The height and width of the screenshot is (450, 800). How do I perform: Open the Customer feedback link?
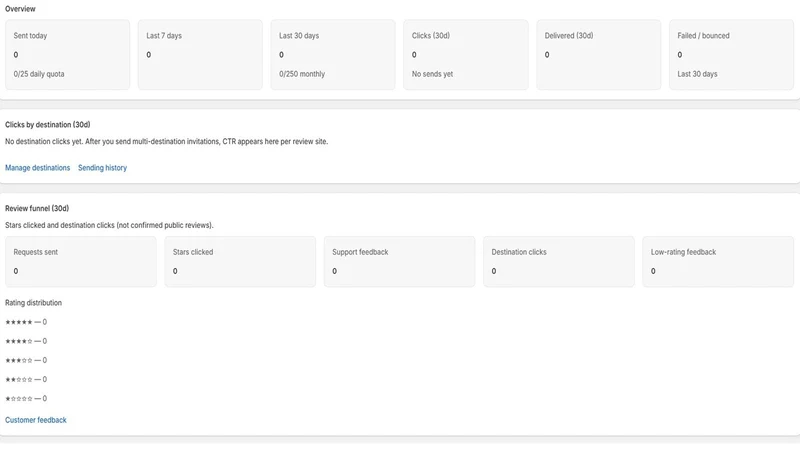pyautogui.click(x=36, y=420)
